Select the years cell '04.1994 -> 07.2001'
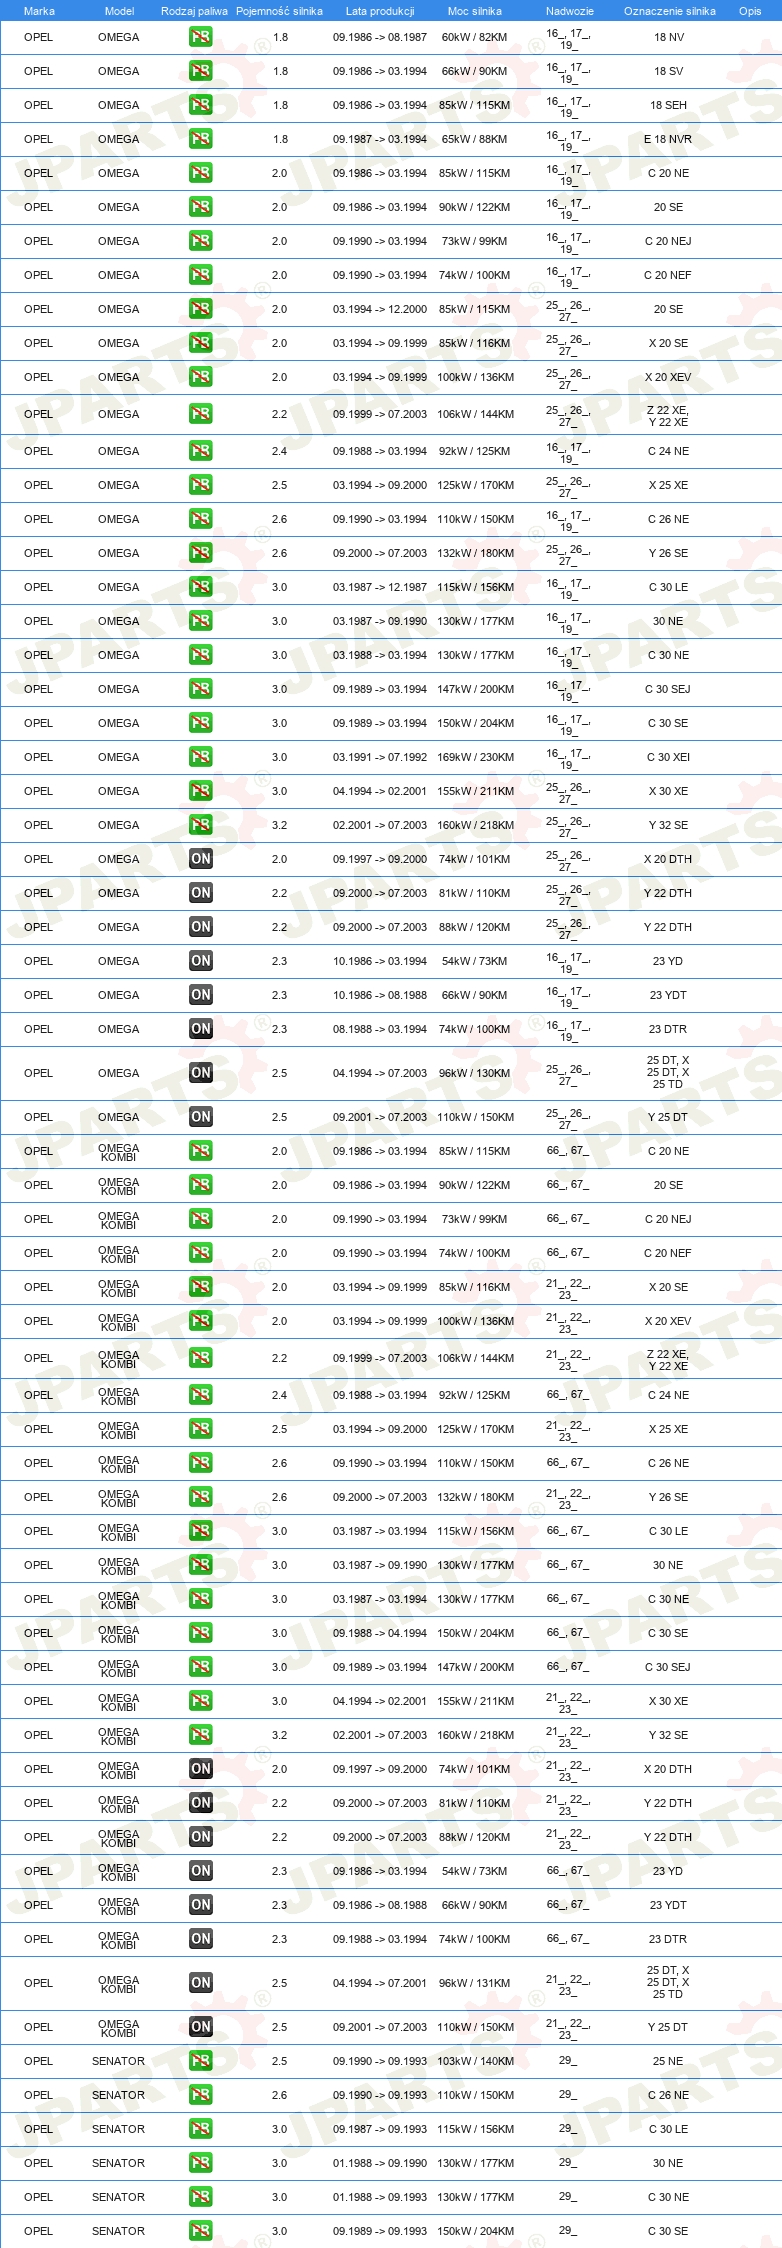782x2248 pixels. pos(380,1983)
